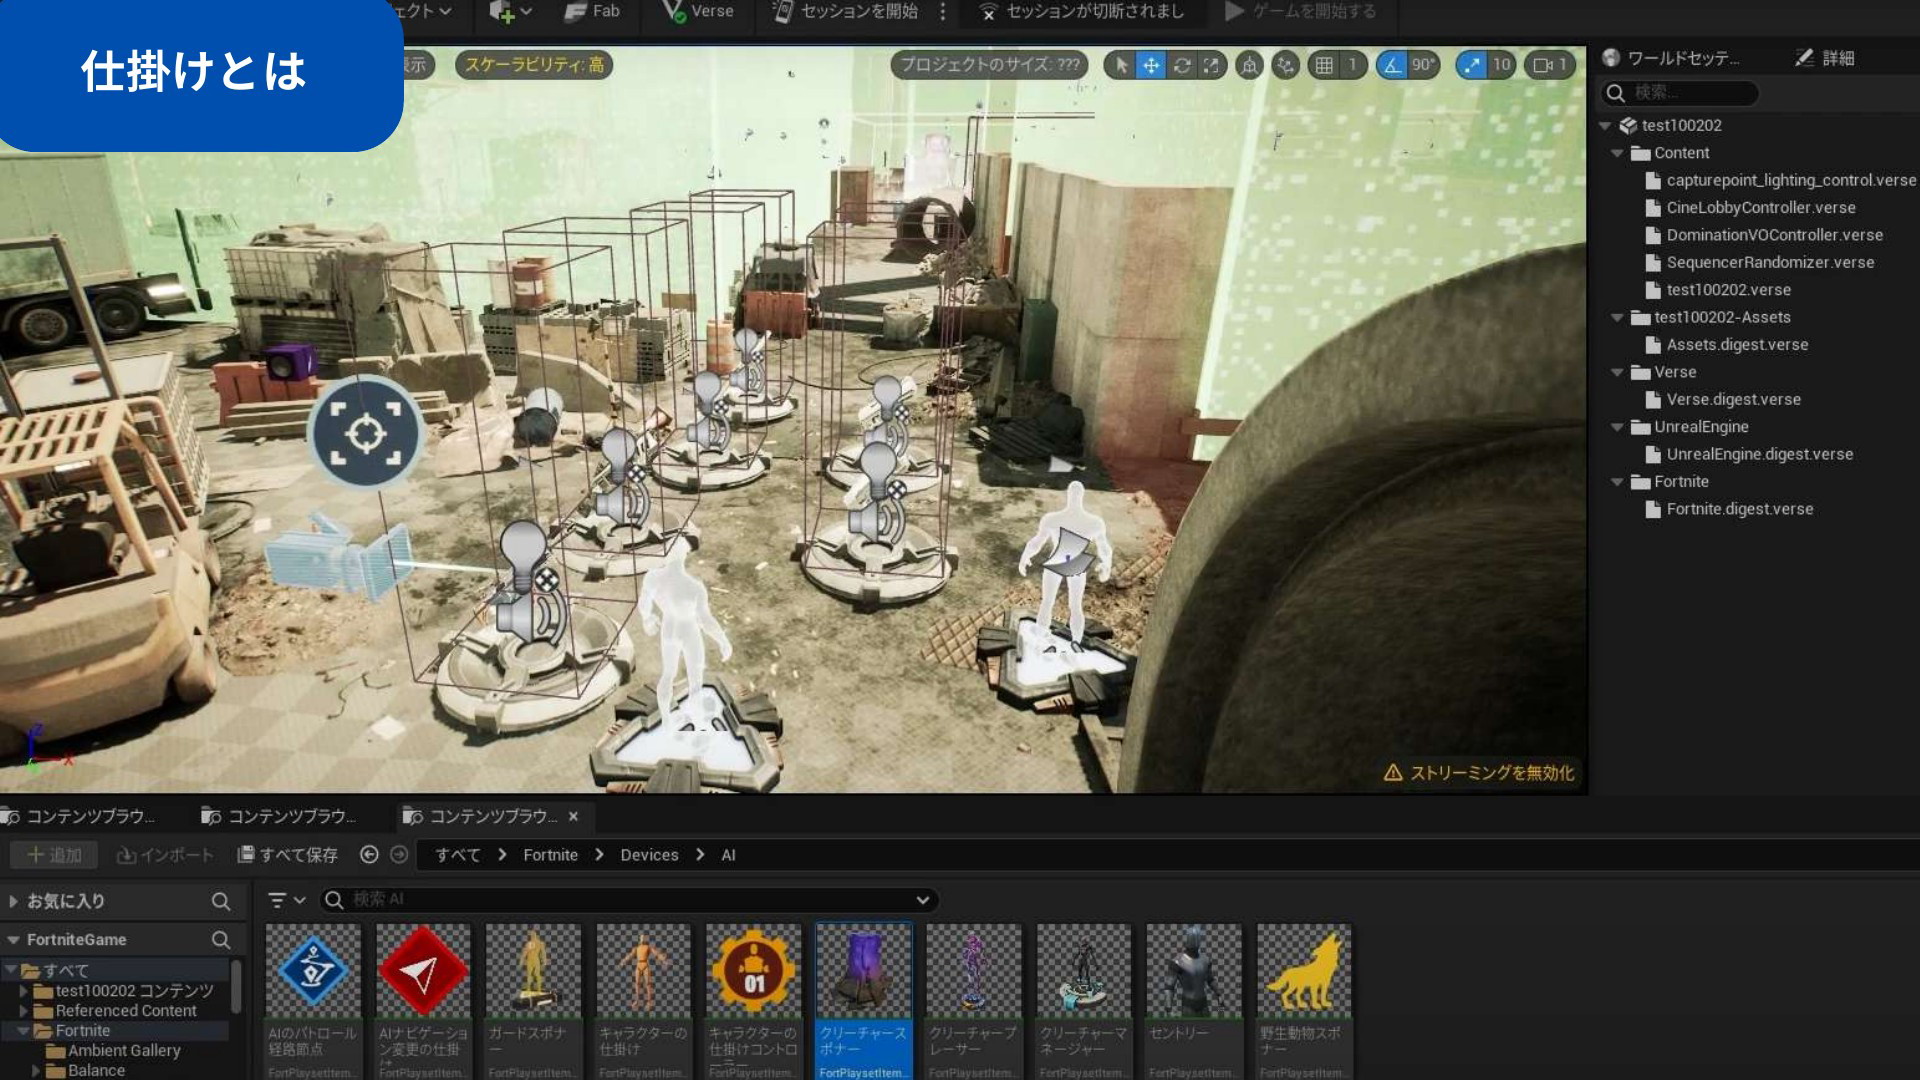This screenshot has height=1080, width=1920.
Task: Navigate to Devices in breadcrumb path
Action: point(649,856)
